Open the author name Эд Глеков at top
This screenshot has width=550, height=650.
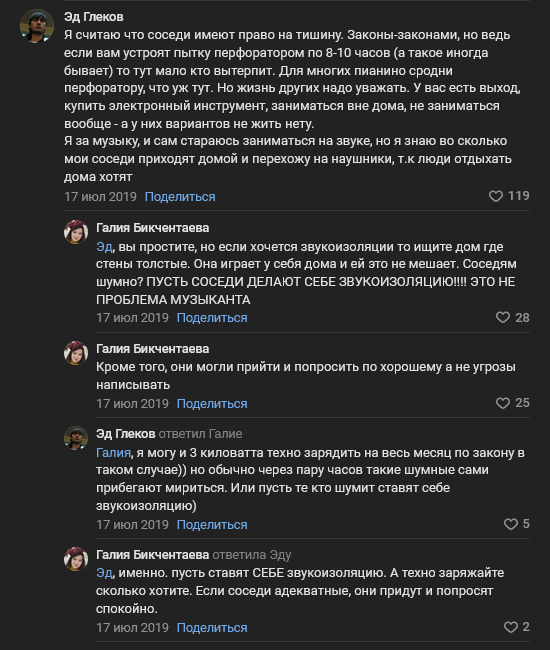point(94,17)
